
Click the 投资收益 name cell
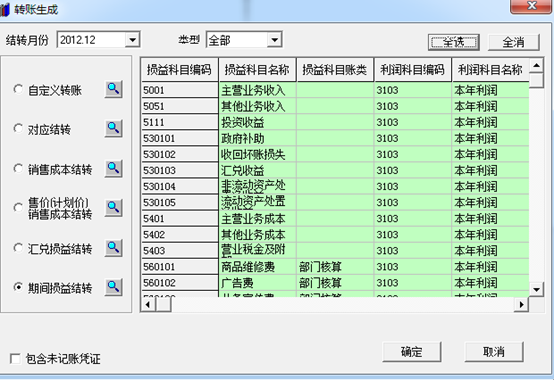258,122
